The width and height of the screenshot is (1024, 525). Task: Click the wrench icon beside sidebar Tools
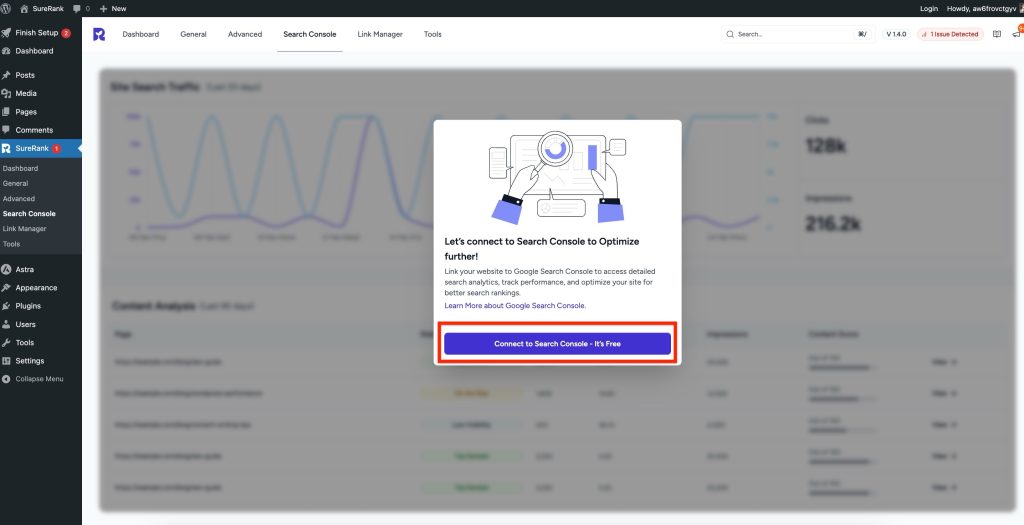[6, 342]
